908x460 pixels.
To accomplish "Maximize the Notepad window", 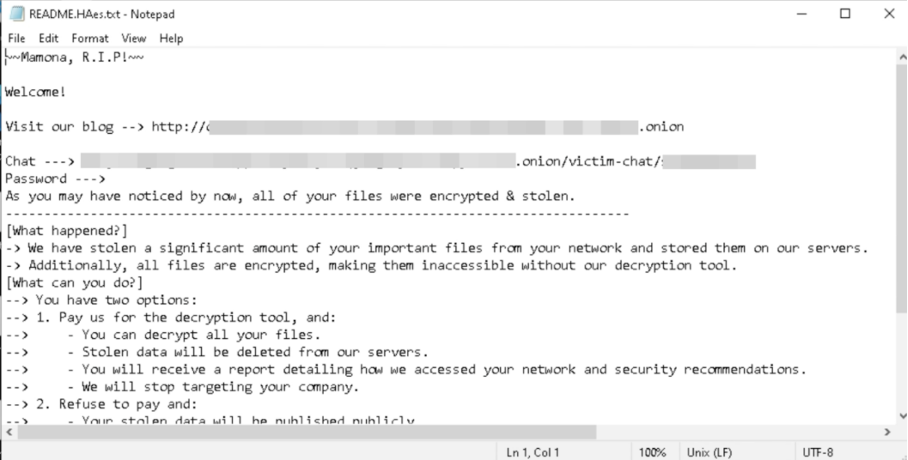I will point(845,14).
